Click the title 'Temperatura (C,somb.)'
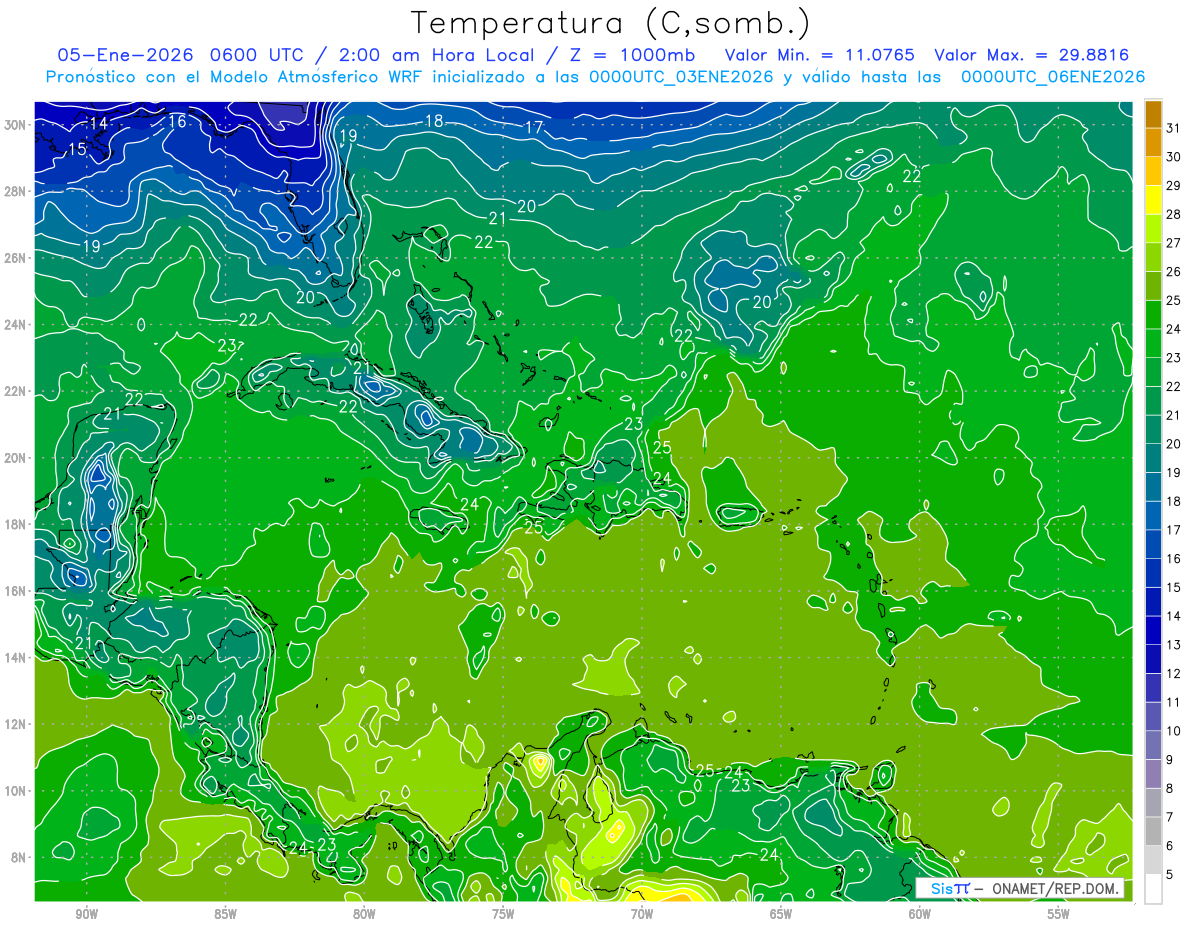The image size is (1200, 927). click(611, 23)
